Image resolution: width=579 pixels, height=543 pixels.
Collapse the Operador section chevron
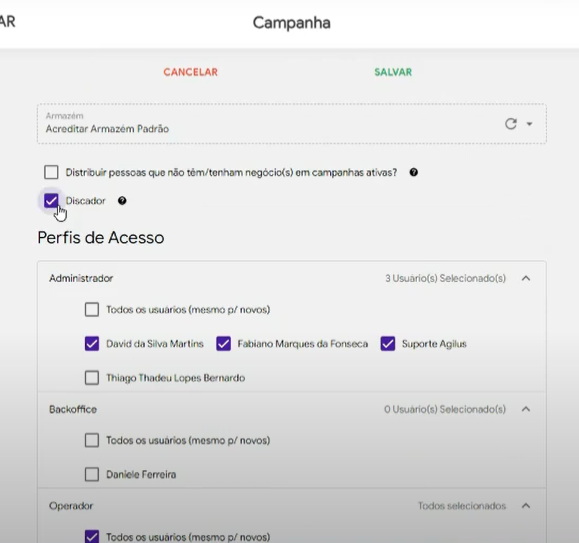click(x=526, y=506)
